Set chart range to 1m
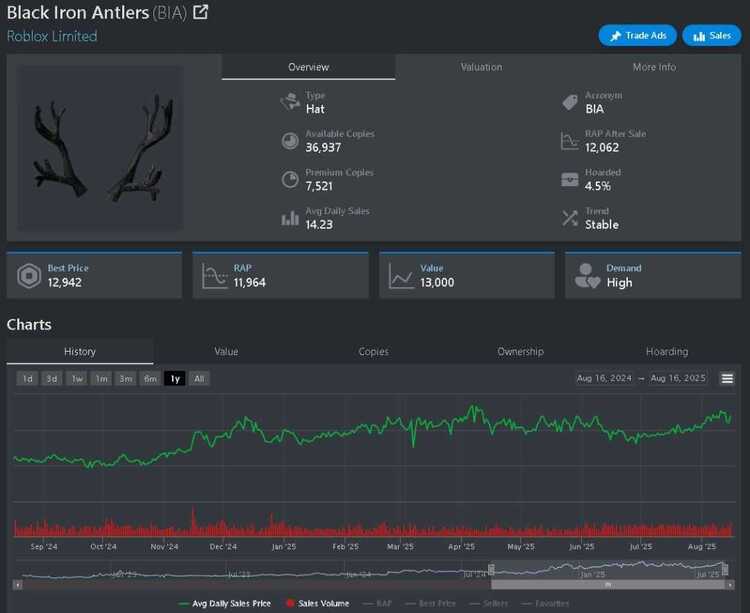Screen dimensions: 750x613 101,379
